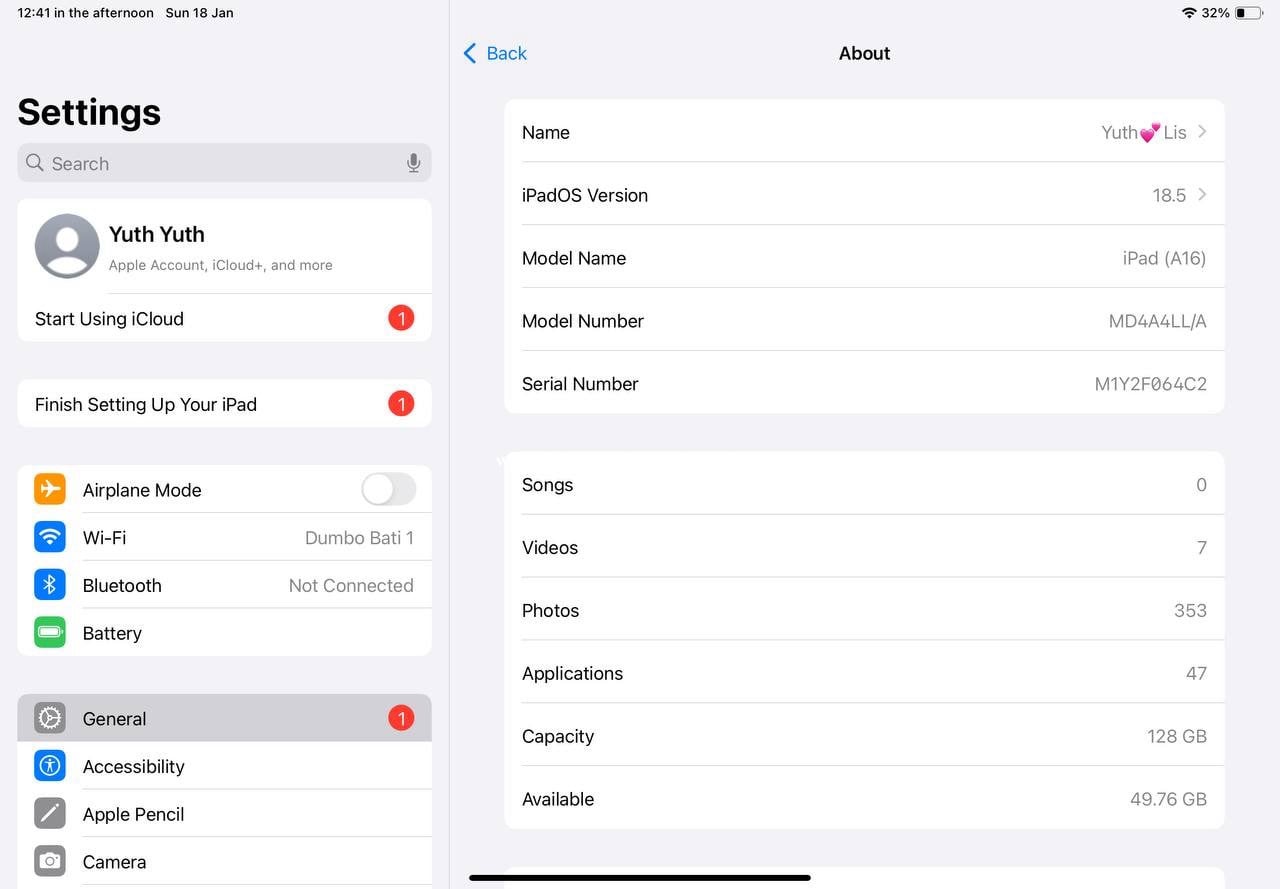Viewport: 1280px width, 889px height.
Task: Toggle the Airplane Mode switch
Action: click(x=388, y=489)
